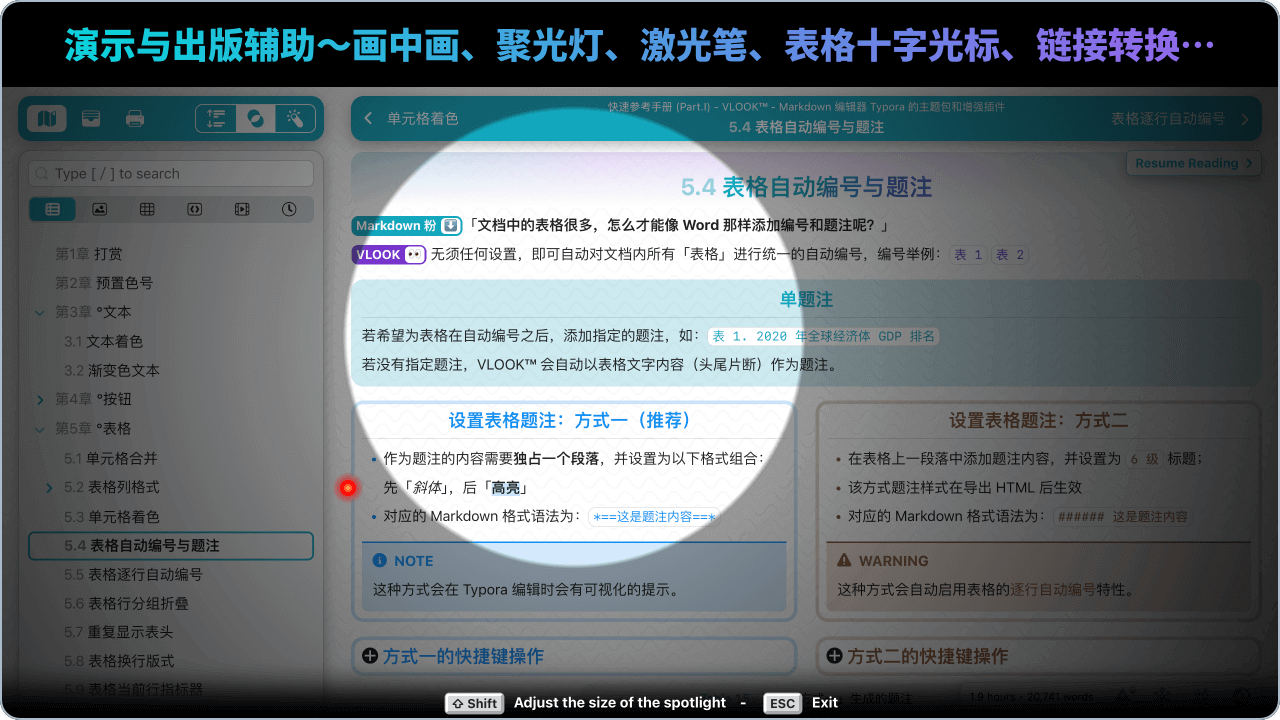
Task: Click the VLOOK eyes badge
Action: click(x=389, y=255)
